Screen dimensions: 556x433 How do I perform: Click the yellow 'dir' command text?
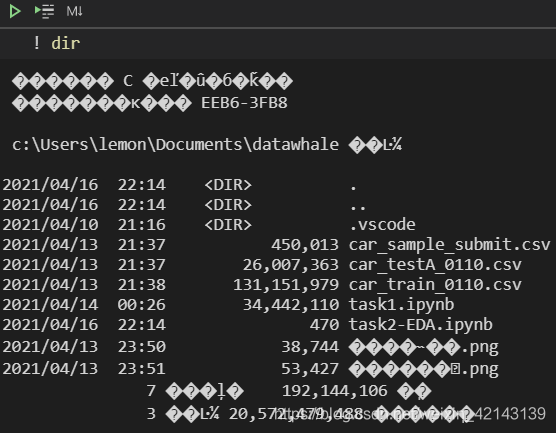[x=66, y=44]
